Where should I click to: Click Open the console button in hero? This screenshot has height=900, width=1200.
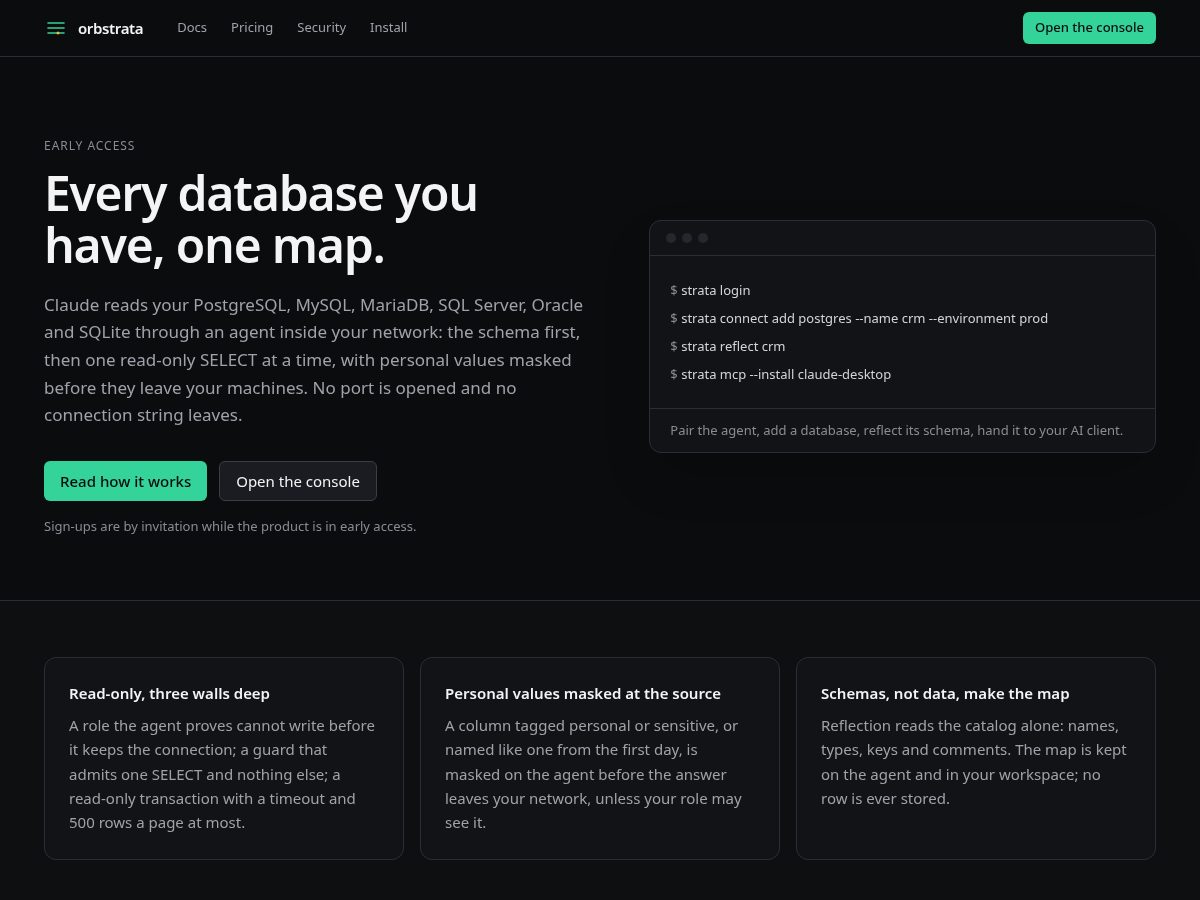coord(298,481)
